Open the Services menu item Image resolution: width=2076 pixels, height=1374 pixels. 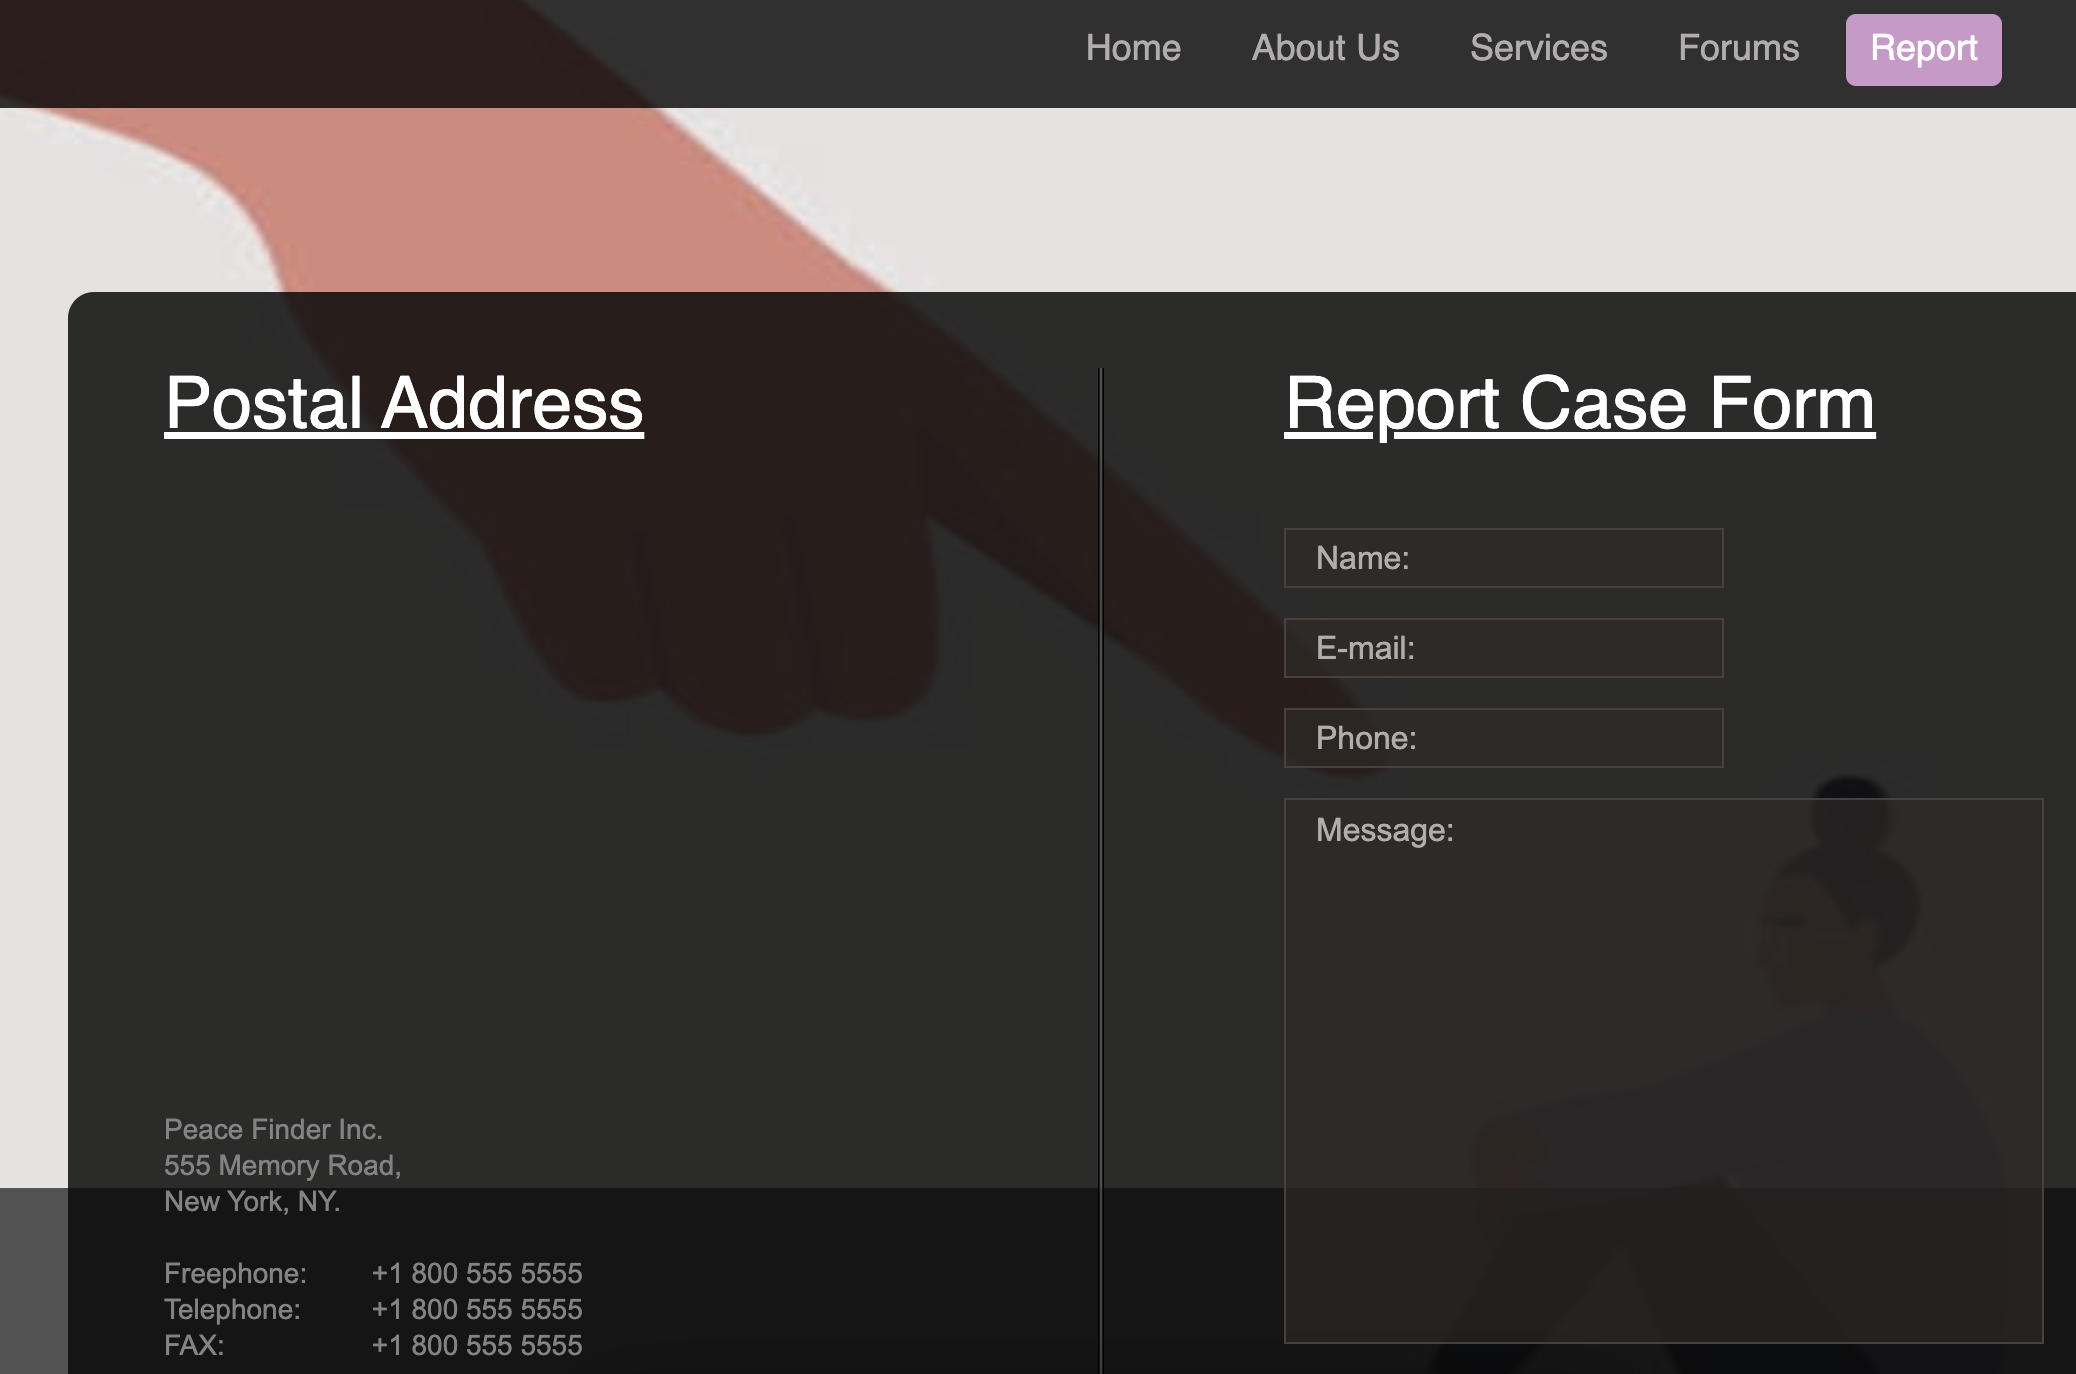1538,48
